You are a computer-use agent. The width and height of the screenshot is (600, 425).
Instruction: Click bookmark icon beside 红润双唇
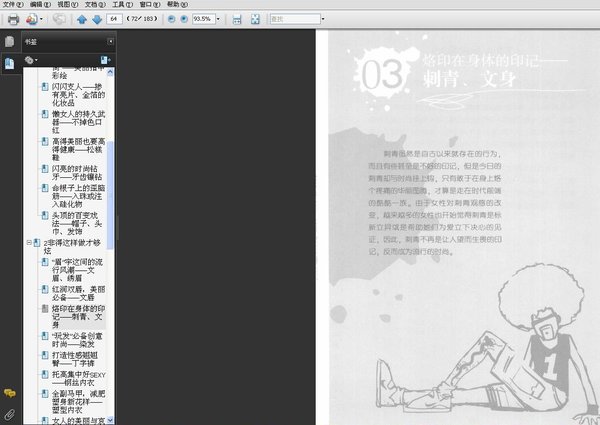[45, 289]
